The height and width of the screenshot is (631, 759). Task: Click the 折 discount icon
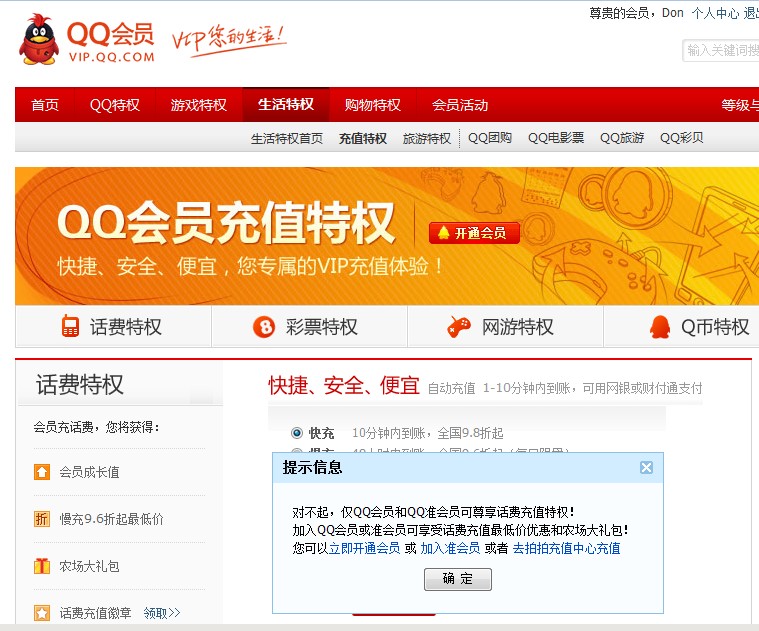pos(42,519)
